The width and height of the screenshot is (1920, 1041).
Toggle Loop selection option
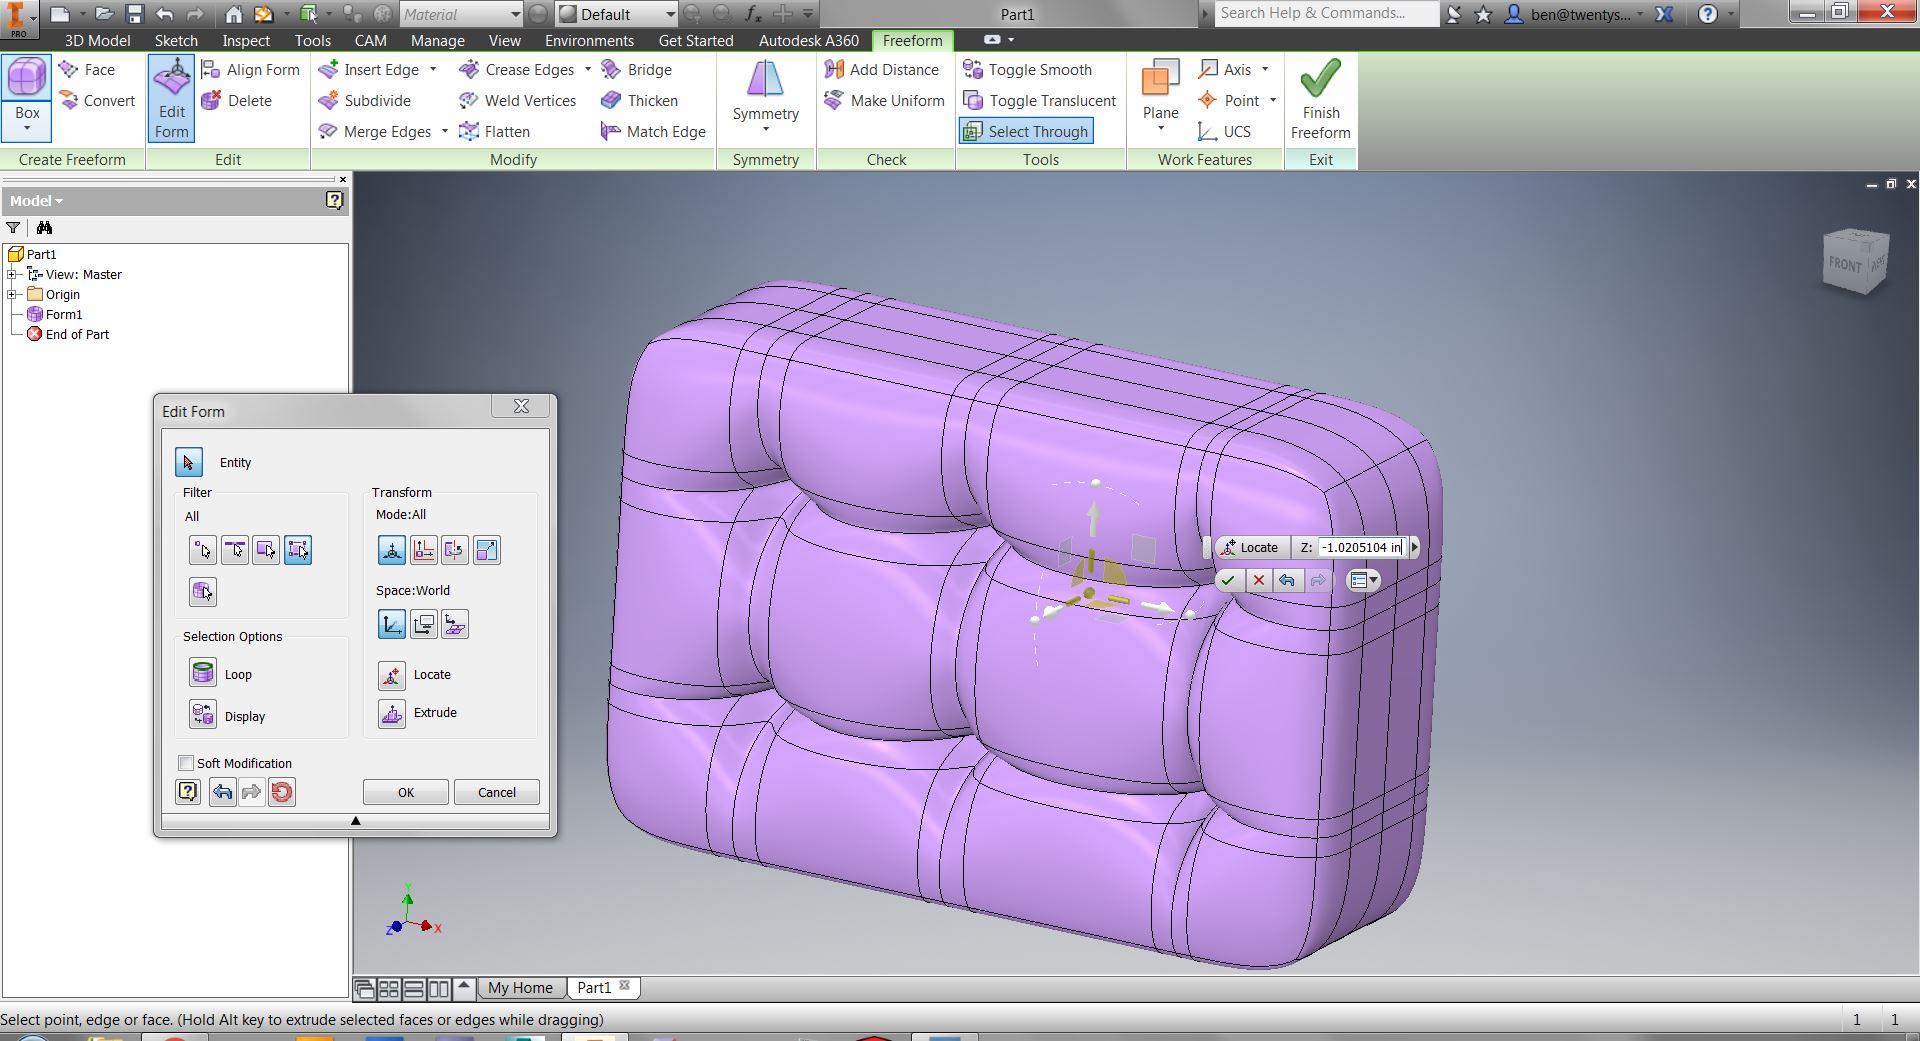pyautogui.click(x=203, y=673)
